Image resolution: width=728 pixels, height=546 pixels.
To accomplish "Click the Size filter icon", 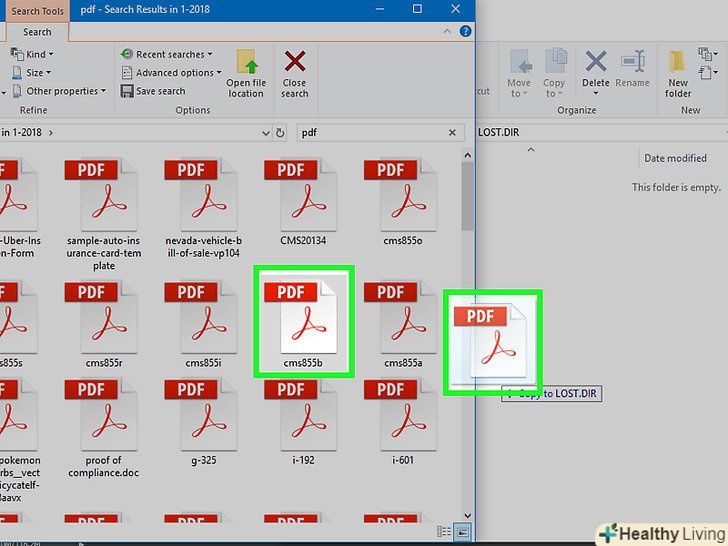I will (x=17, y=73).
